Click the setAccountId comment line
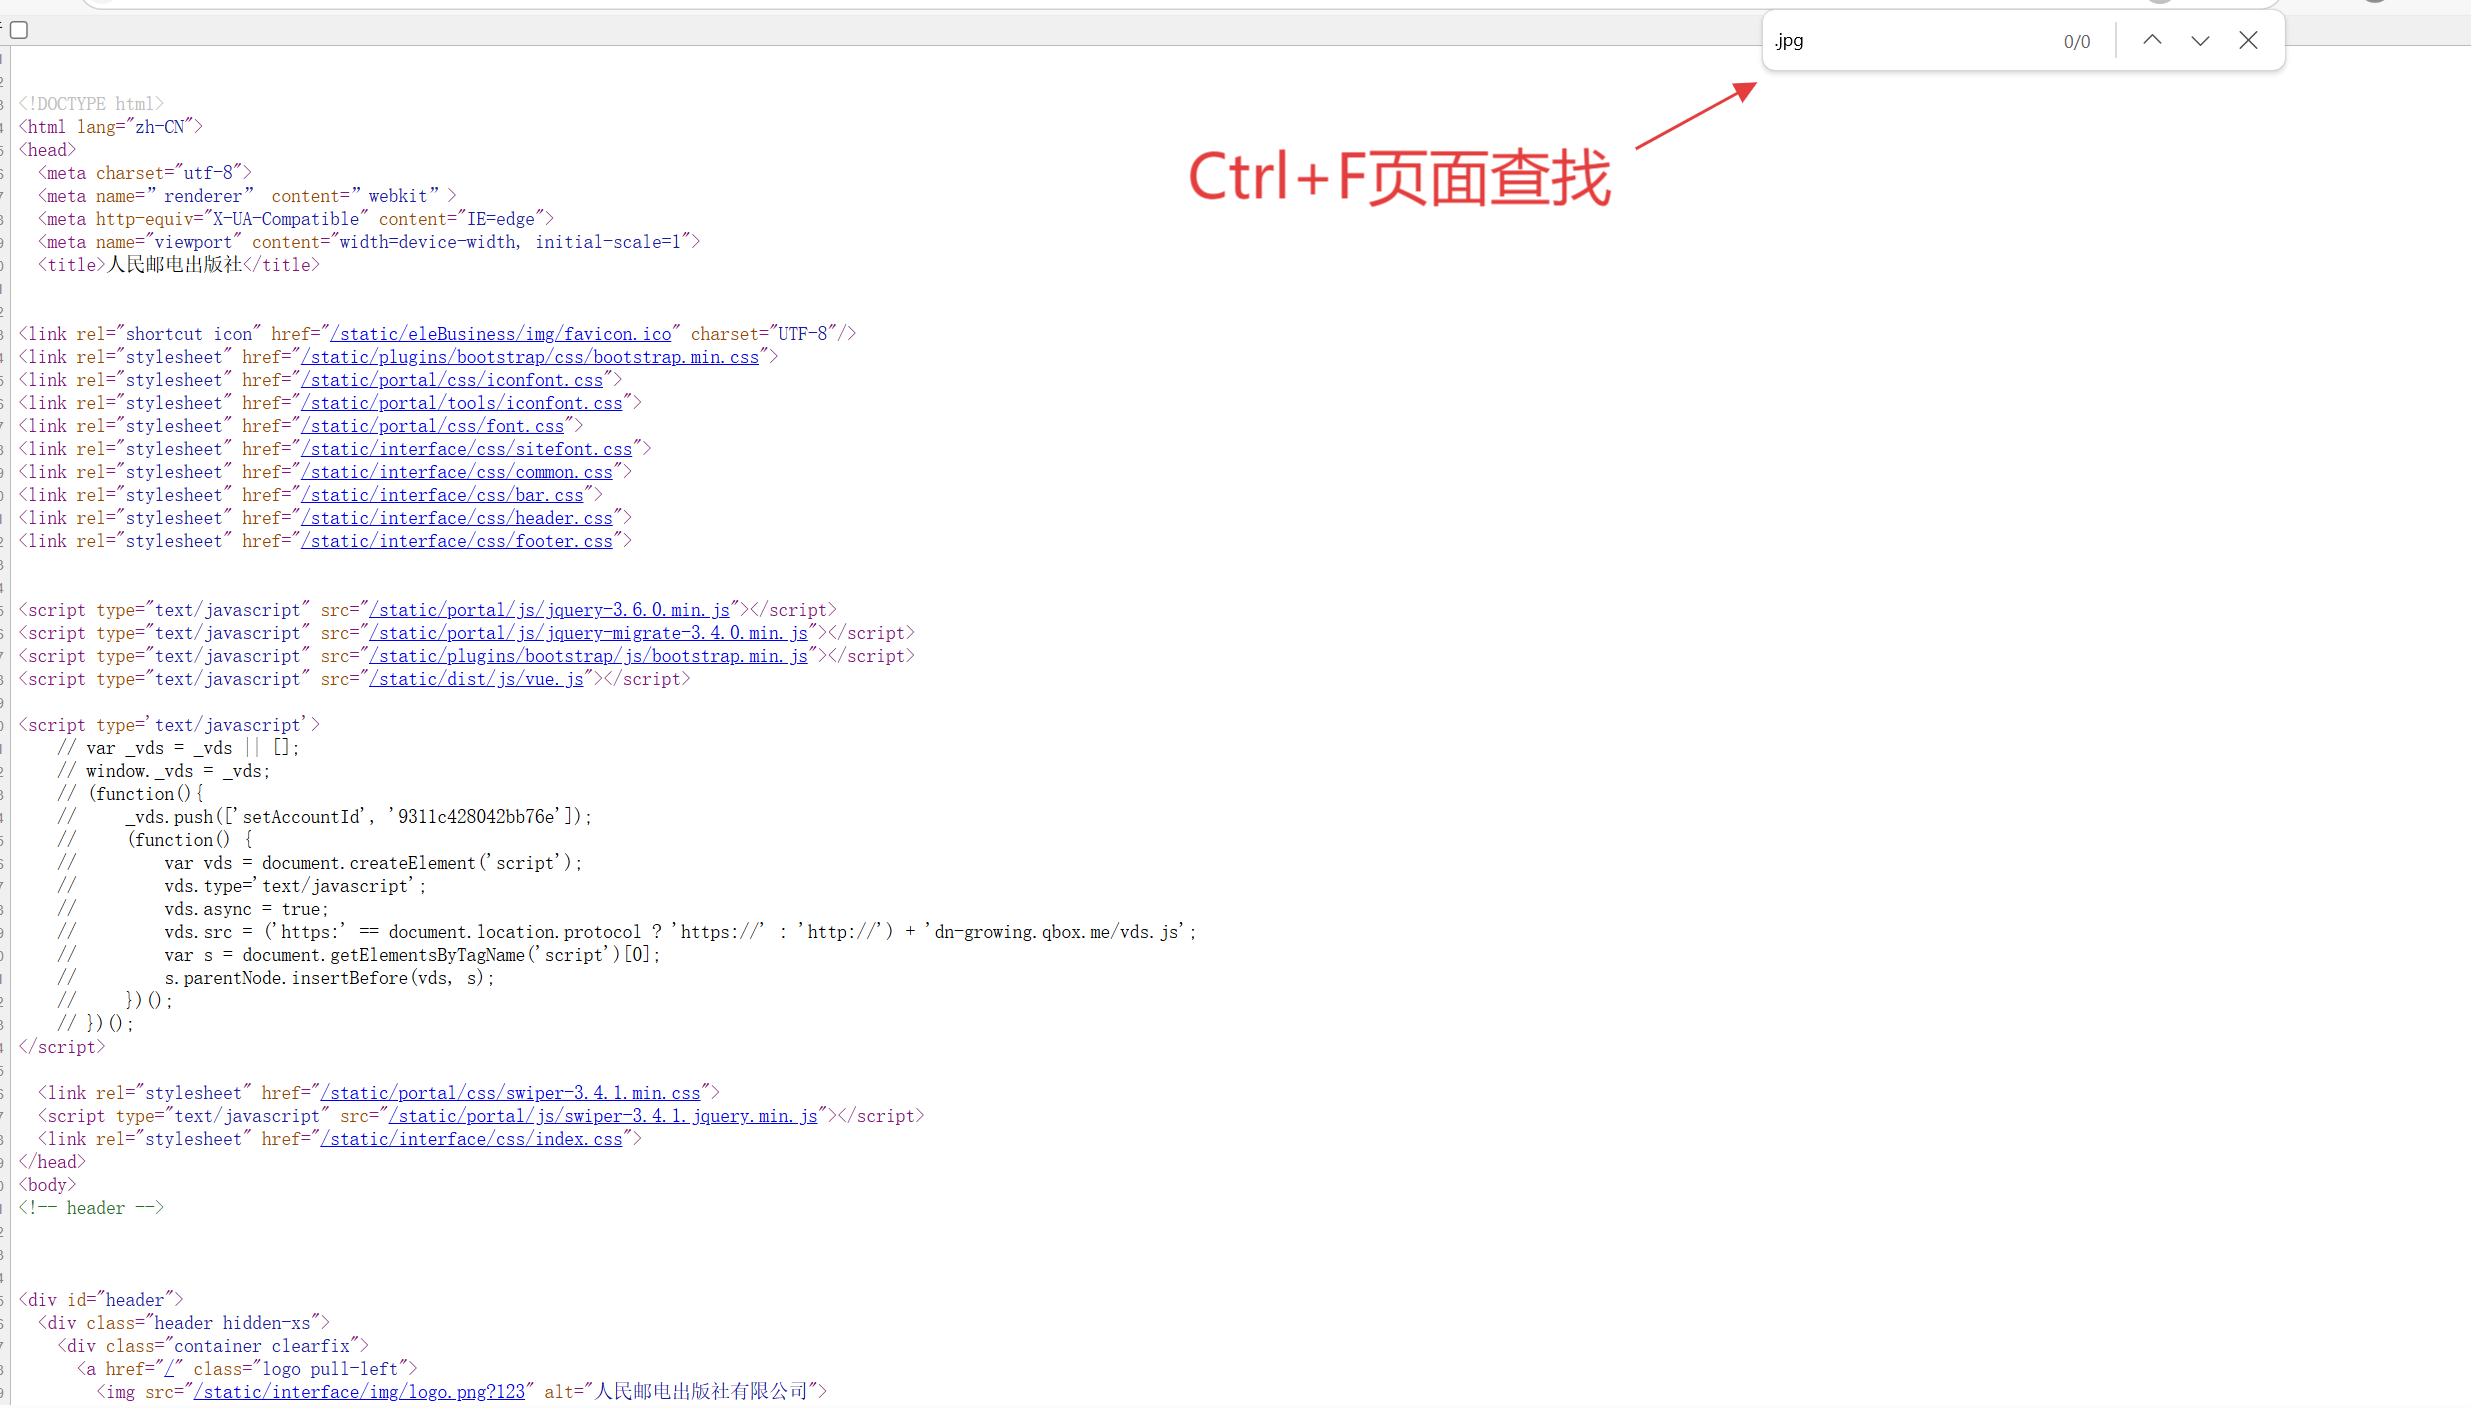Image resolution: width=2471 pixels, height=1408 pixels. coord(325,817)
